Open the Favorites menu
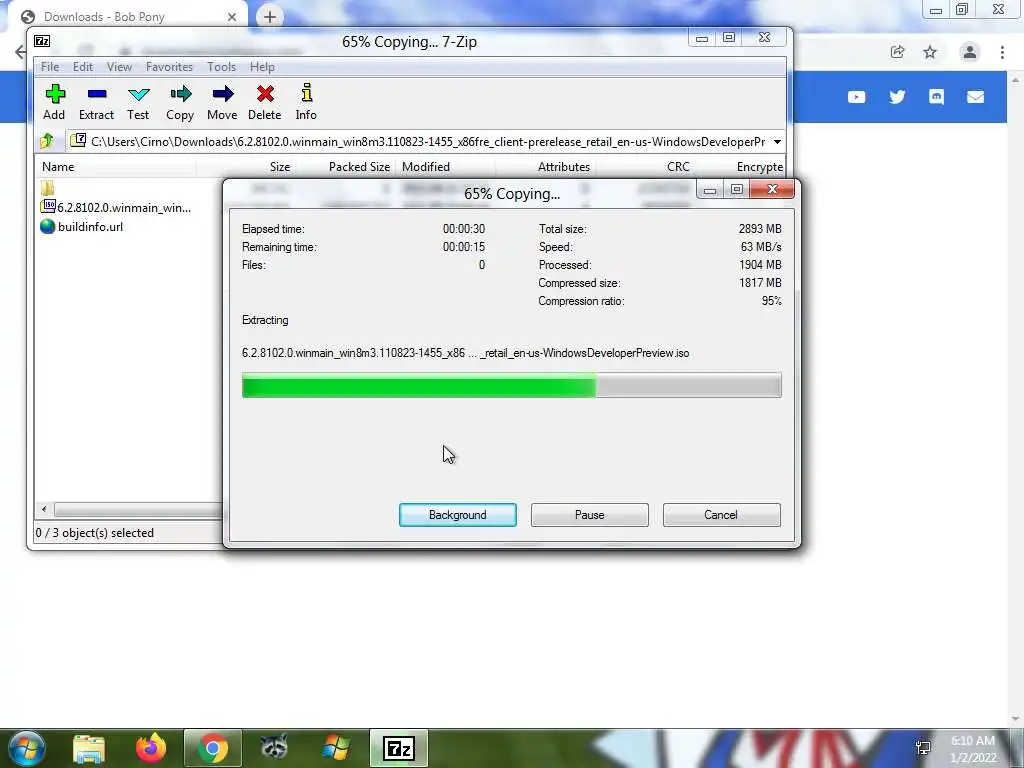The width and height of the screenshot is (1024, 768). tap(169, 67)
